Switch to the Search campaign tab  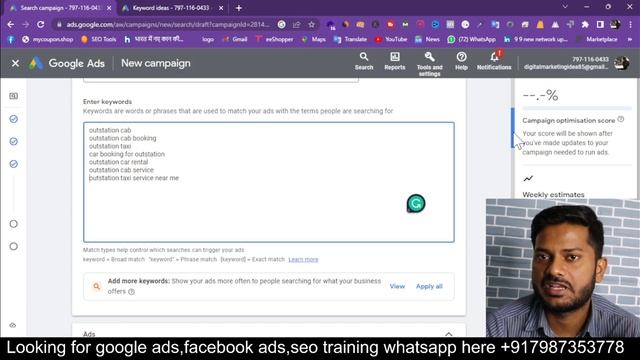[59, 8]
